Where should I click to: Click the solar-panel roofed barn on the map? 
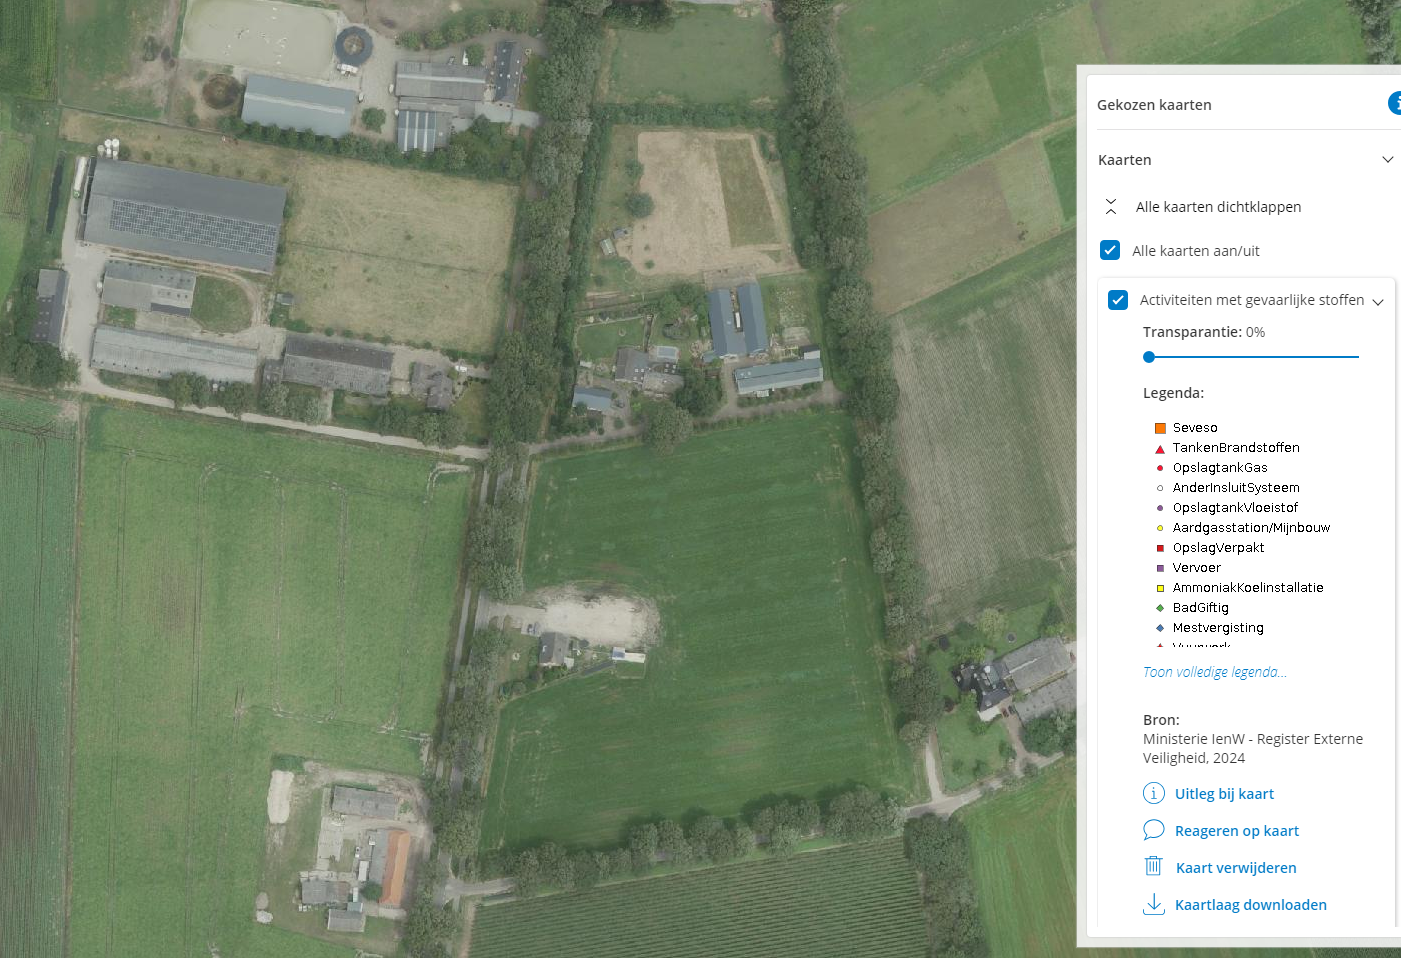183,215
